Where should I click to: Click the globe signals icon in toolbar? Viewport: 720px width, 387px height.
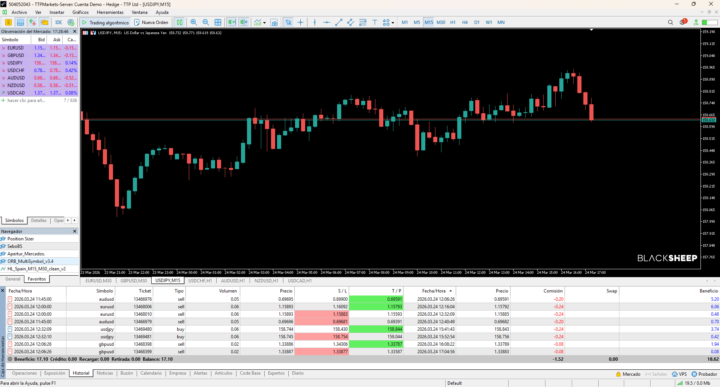click(71, 22)
